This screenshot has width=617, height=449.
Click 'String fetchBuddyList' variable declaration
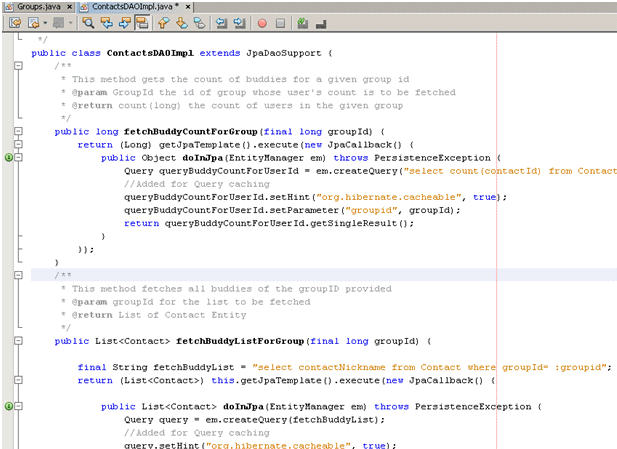click(173, 367)
